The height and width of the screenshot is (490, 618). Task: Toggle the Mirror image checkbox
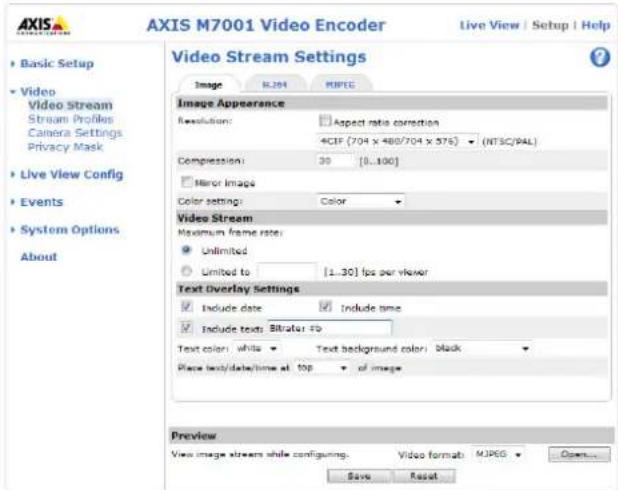pos(186,182)
